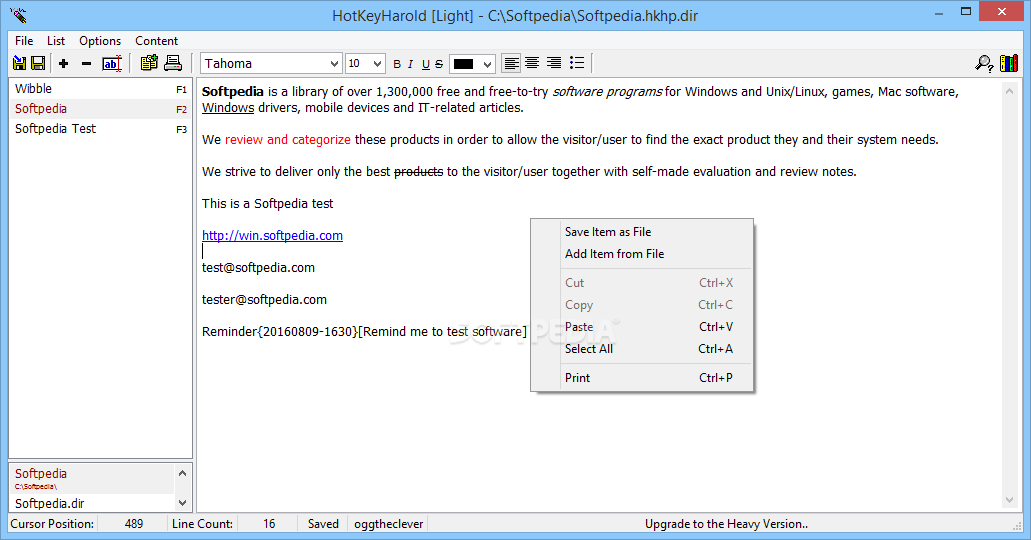Toggle underline formatting

click(425, 64)
